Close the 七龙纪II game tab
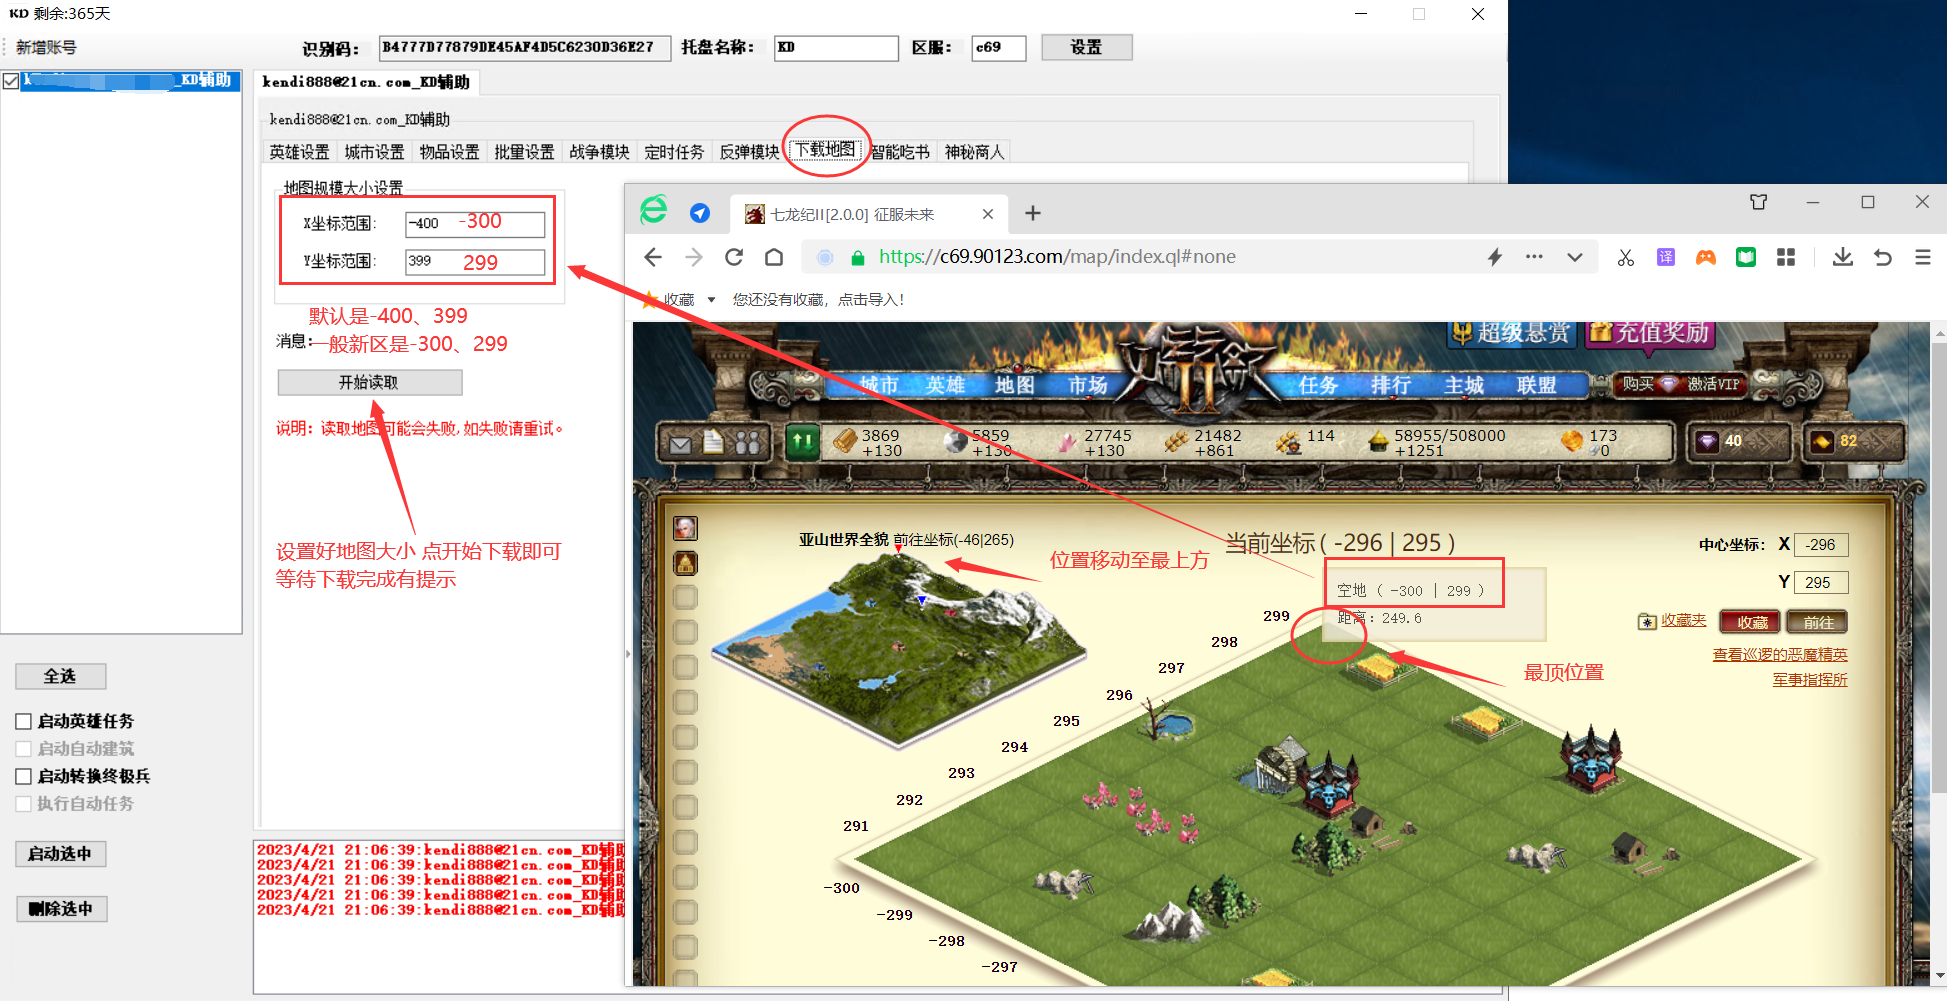 (x=988, y=214)
